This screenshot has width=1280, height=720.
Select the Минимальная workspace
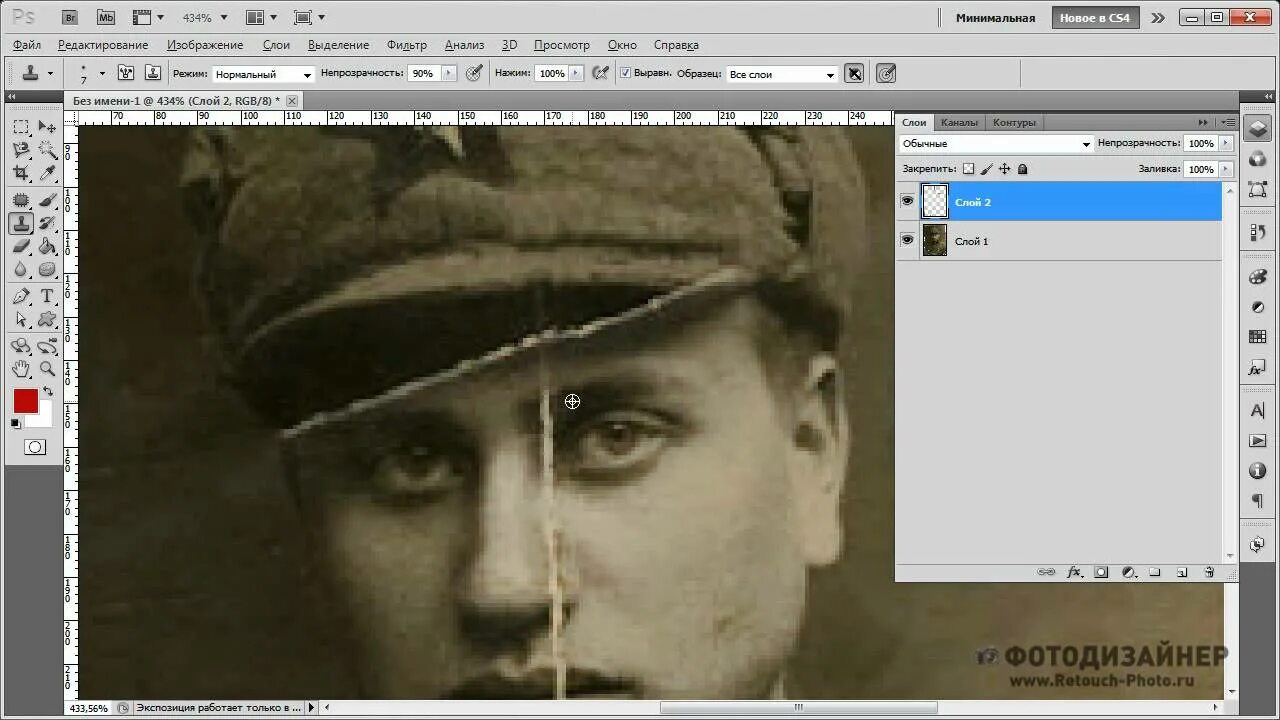tap(995, 18)
